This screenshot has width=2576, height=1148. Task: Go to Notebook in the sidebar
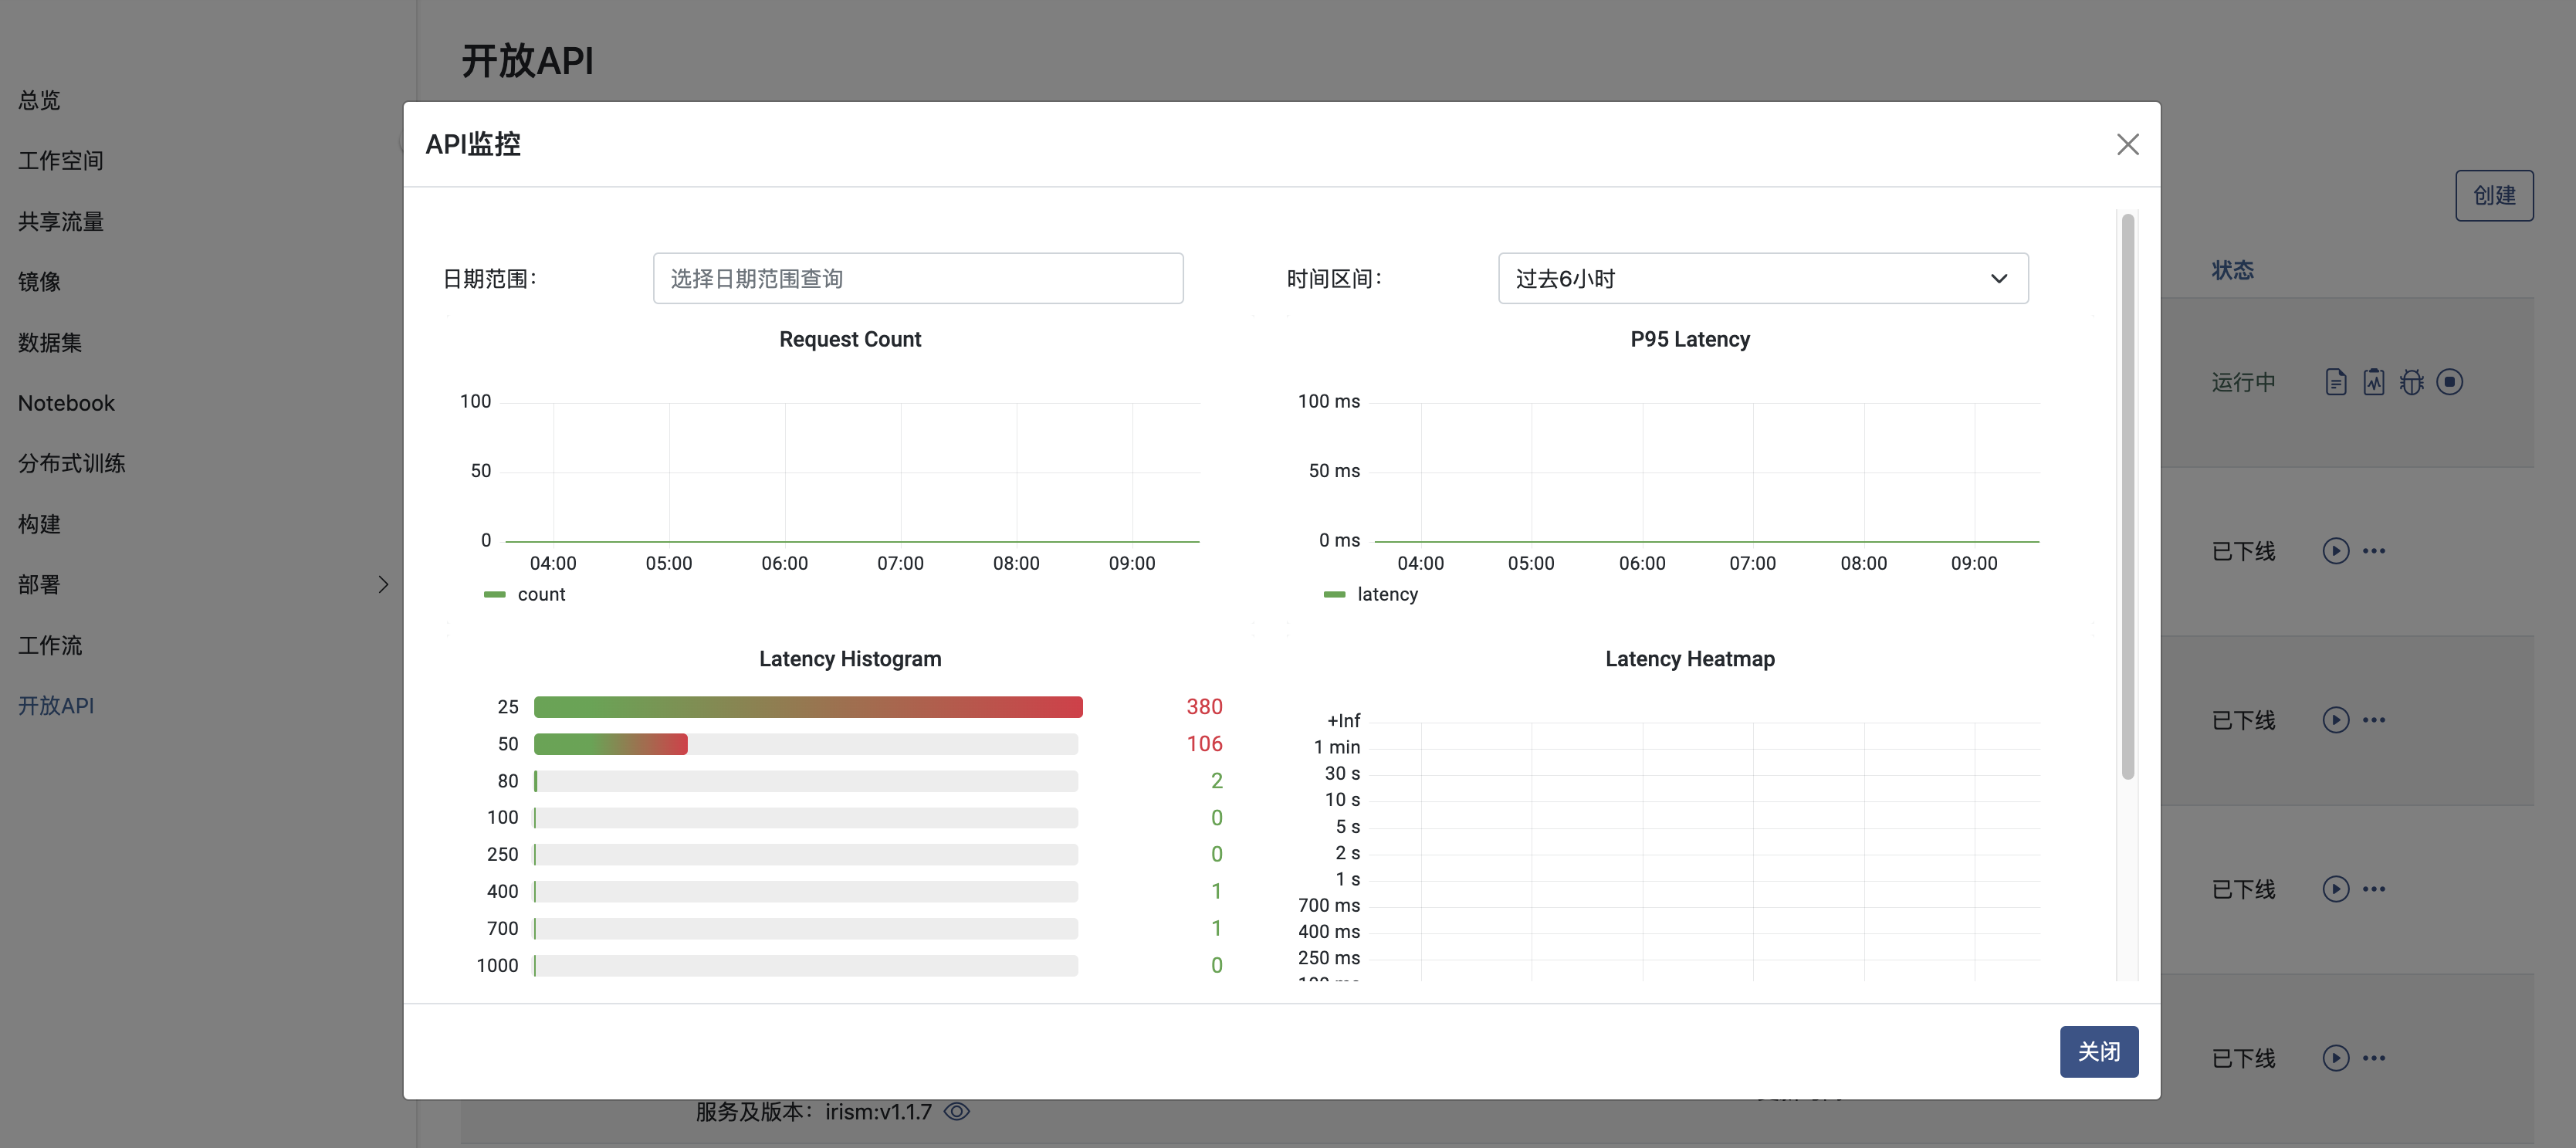[x=66, y=403]
